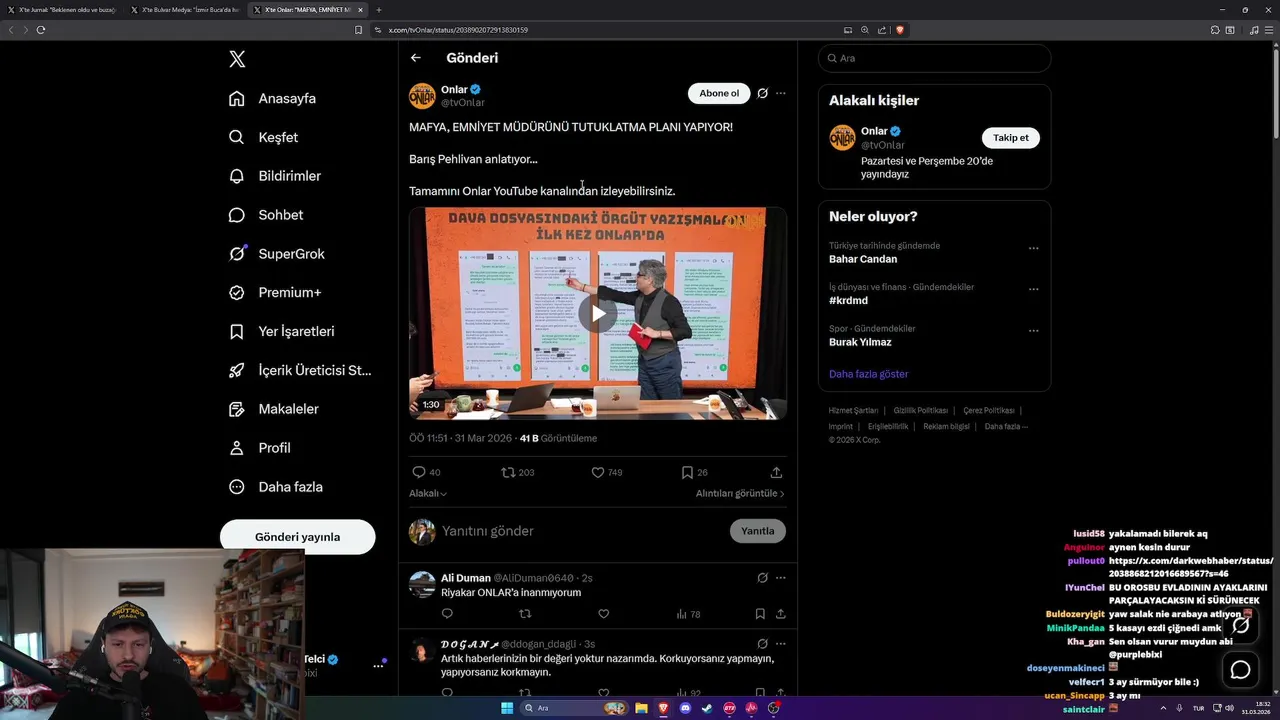Open Sohbet messages
The height and width of the screenshot is (720, 1280).
pyautogui.click(x=265, y=215)
